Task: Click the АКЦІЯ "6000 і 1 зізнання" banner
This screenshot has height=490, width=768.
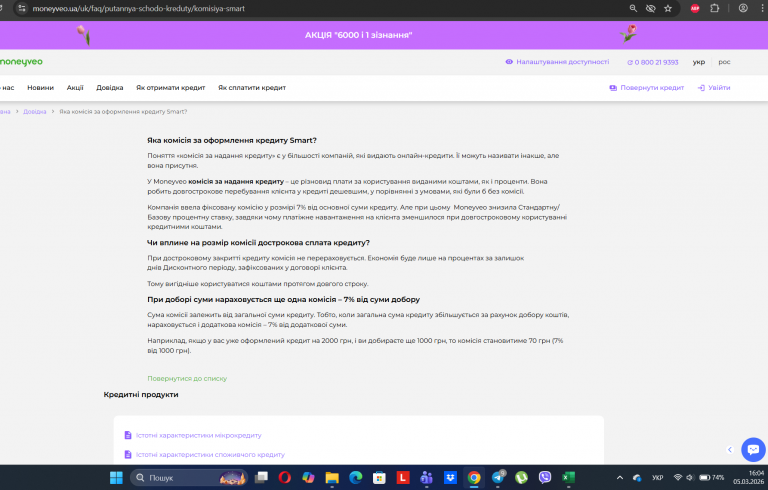Action: tap(358, 35)
